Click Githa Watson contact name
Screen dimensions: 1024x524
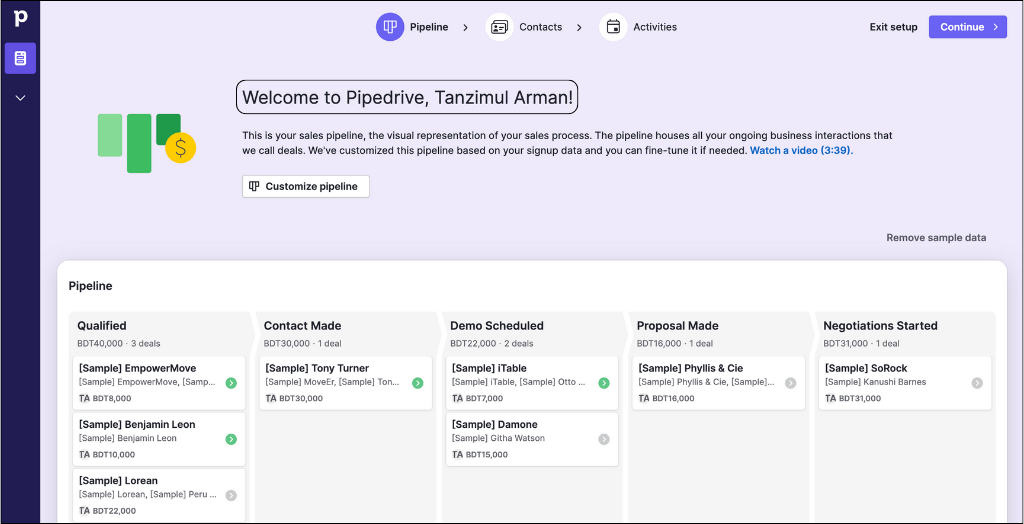[x=498, y=438]
